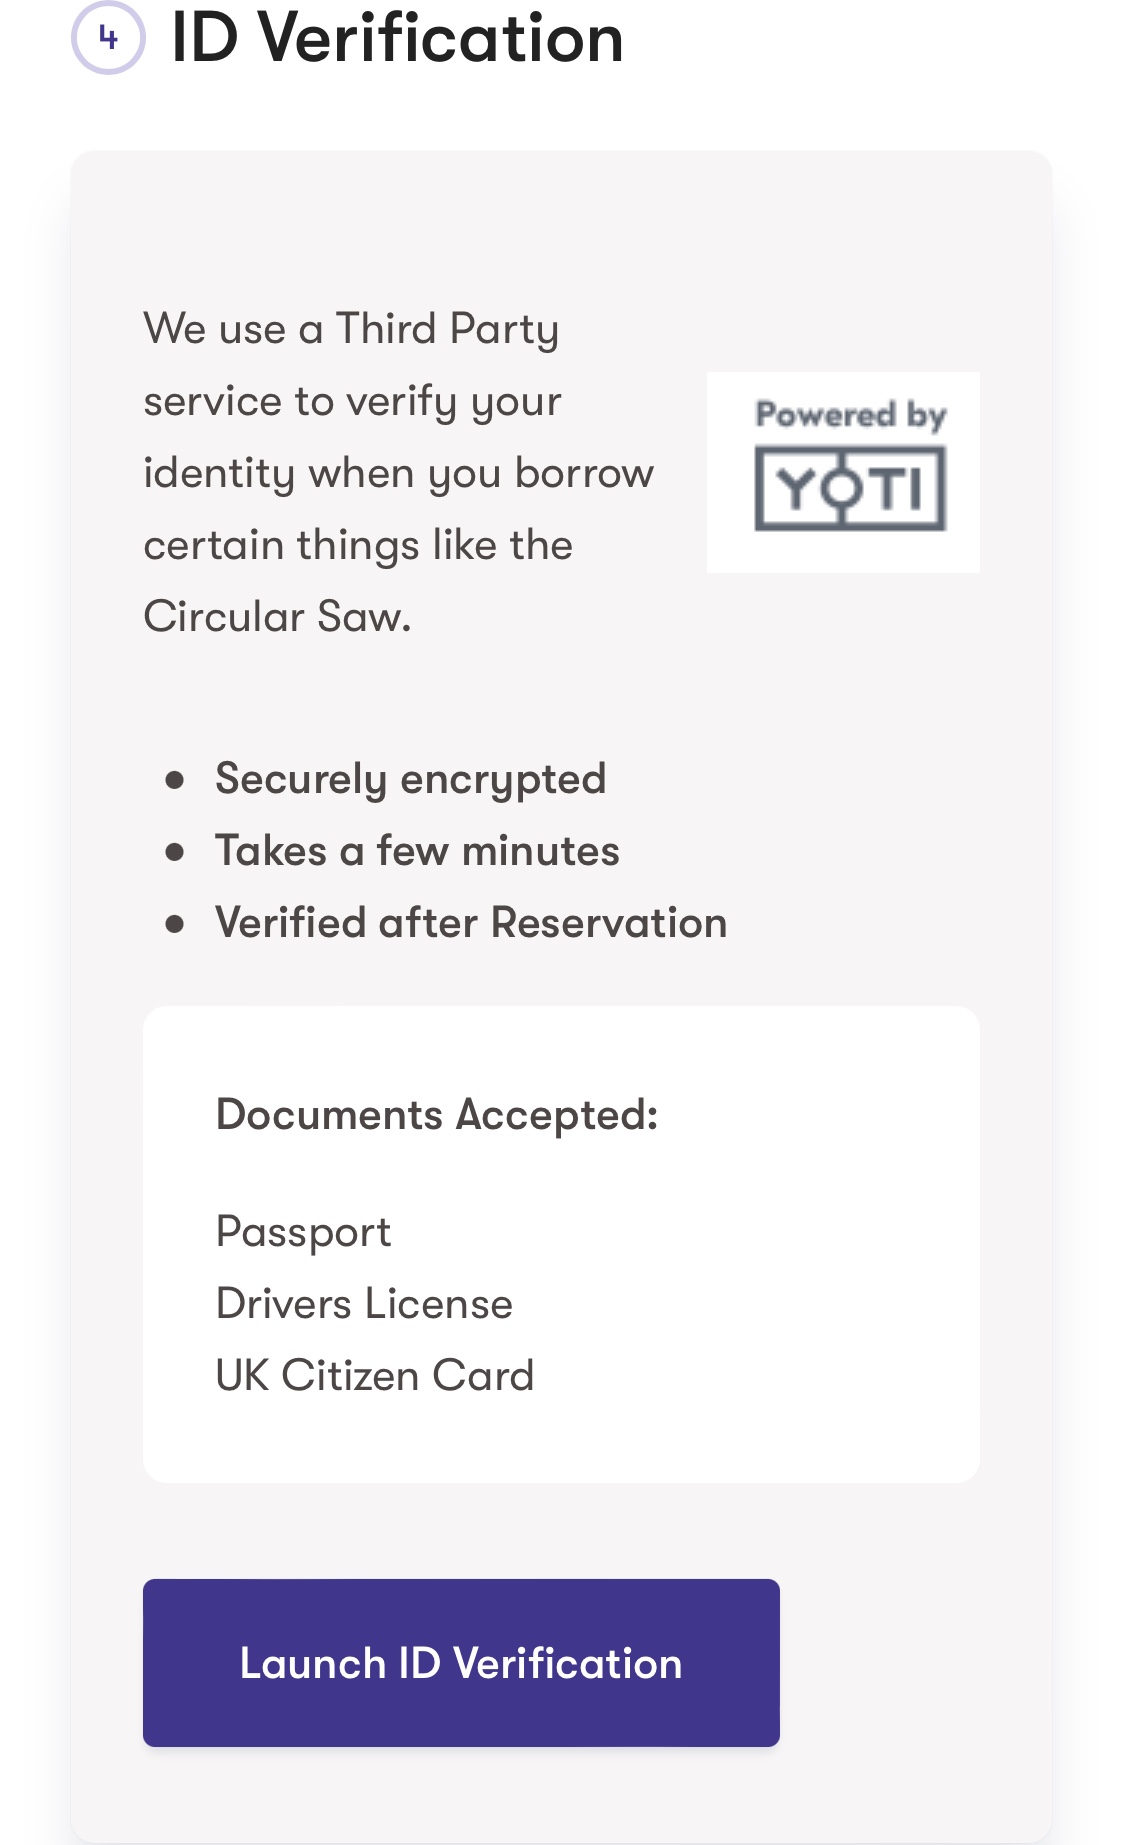Click the Verified after Reservation text
Image resolution: width=1121 pixels, height=1845 pixels.
(x=471, y=923)
